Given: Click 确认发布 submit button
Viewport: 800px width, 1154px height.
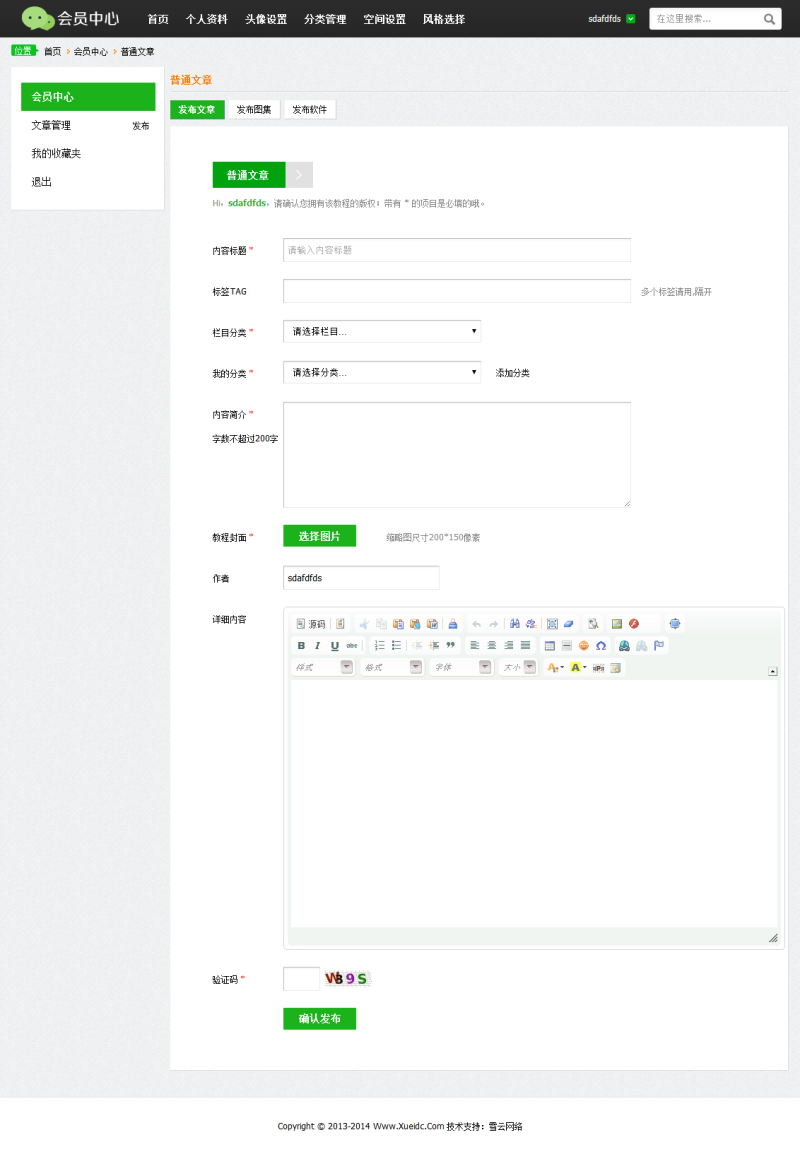Looking at the screenshot, I should [319, 1019].
